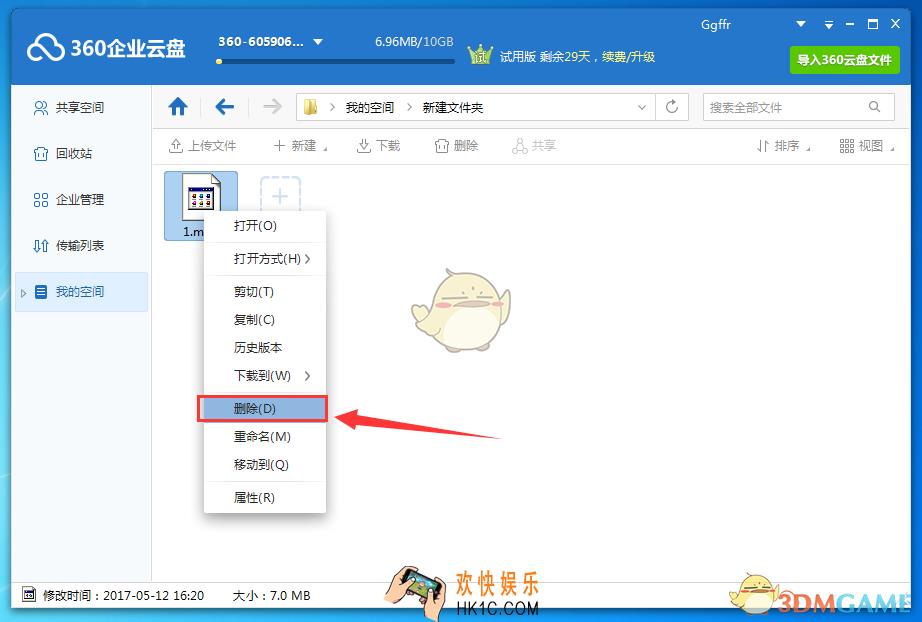Choose 历史版本 in the context menu

click(x=265, y=347)
